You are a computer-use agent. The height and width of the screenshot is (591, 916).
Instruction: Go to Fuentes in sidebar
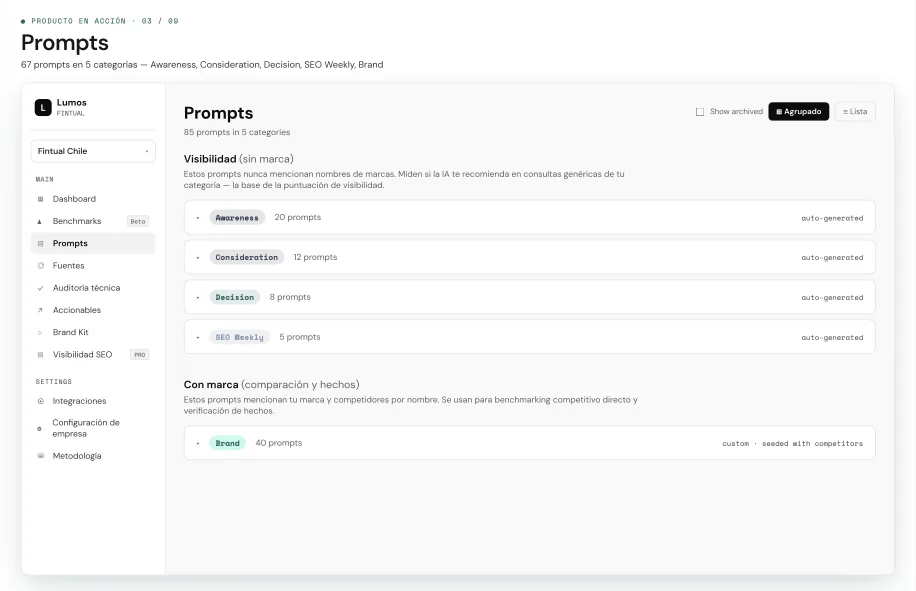93,266
